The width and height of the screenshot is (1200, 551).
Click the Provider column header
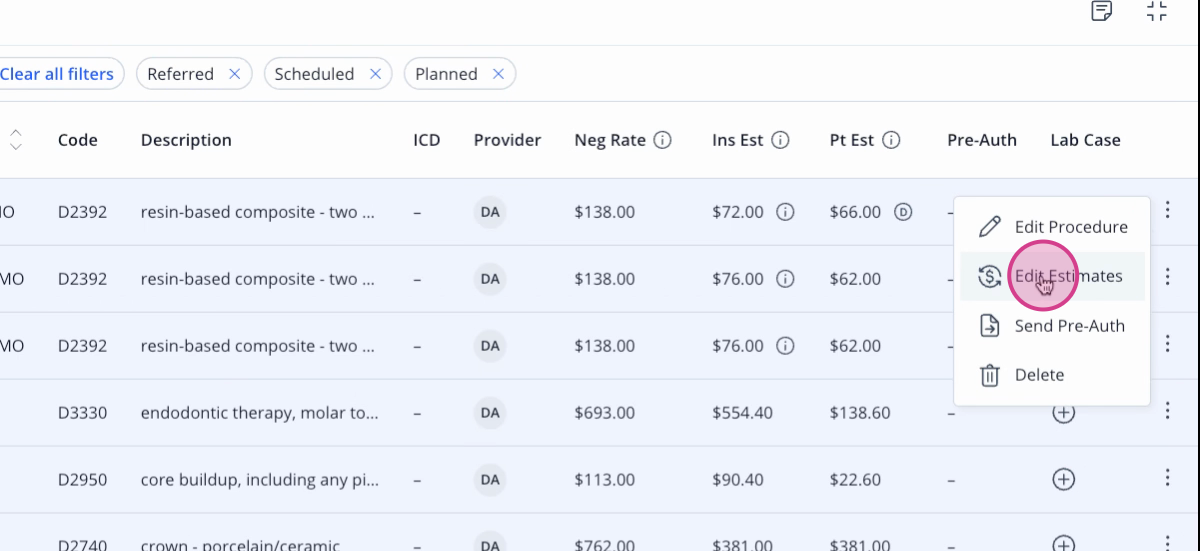(507, 140)
